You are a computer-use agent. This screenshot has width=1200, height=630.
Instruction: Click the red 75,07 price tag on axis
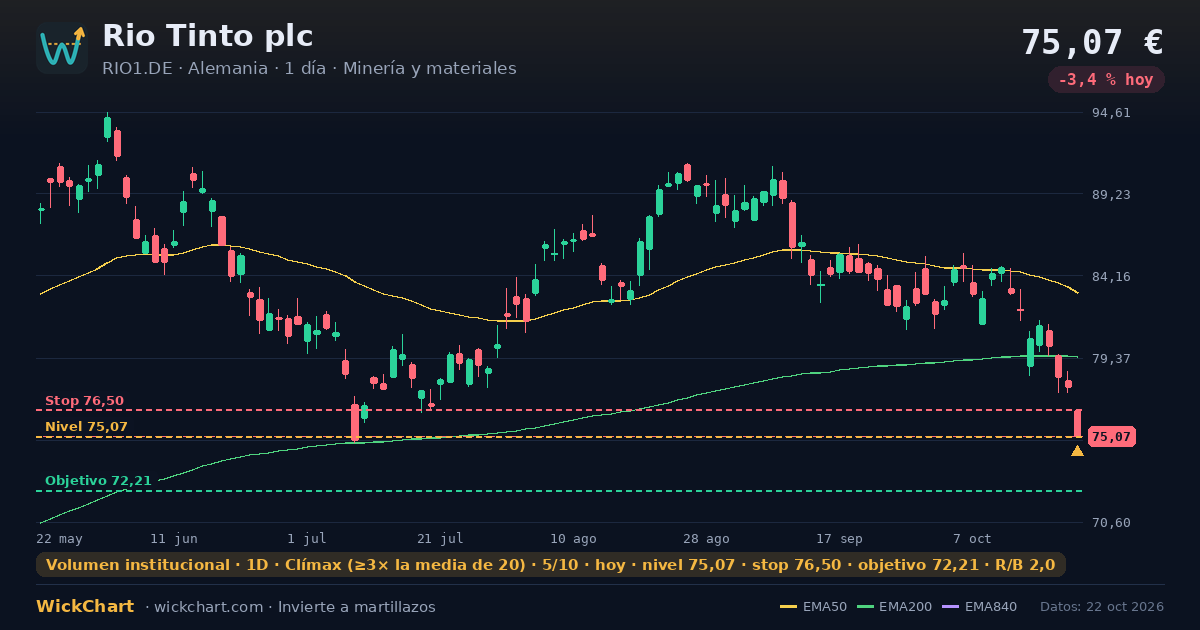1111,437
